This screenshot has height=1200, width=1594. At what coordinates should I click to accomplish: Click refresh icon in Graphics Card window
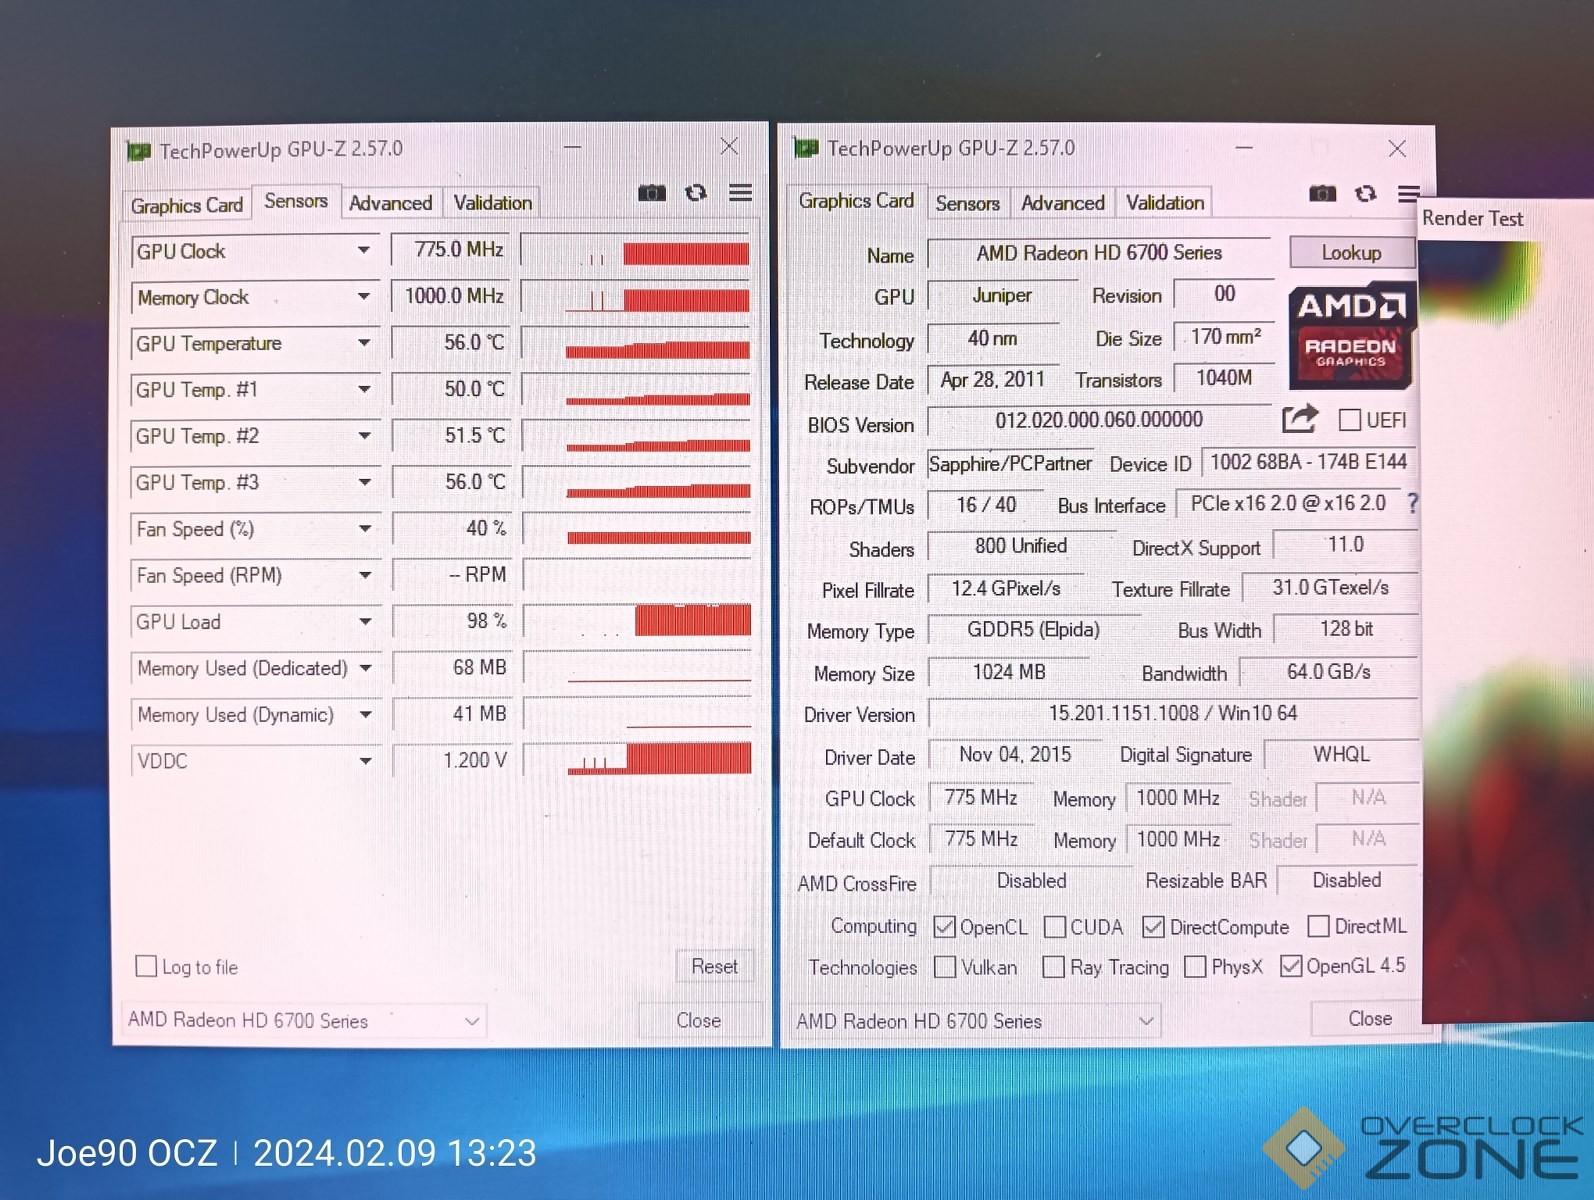(x=1365, y=193)
